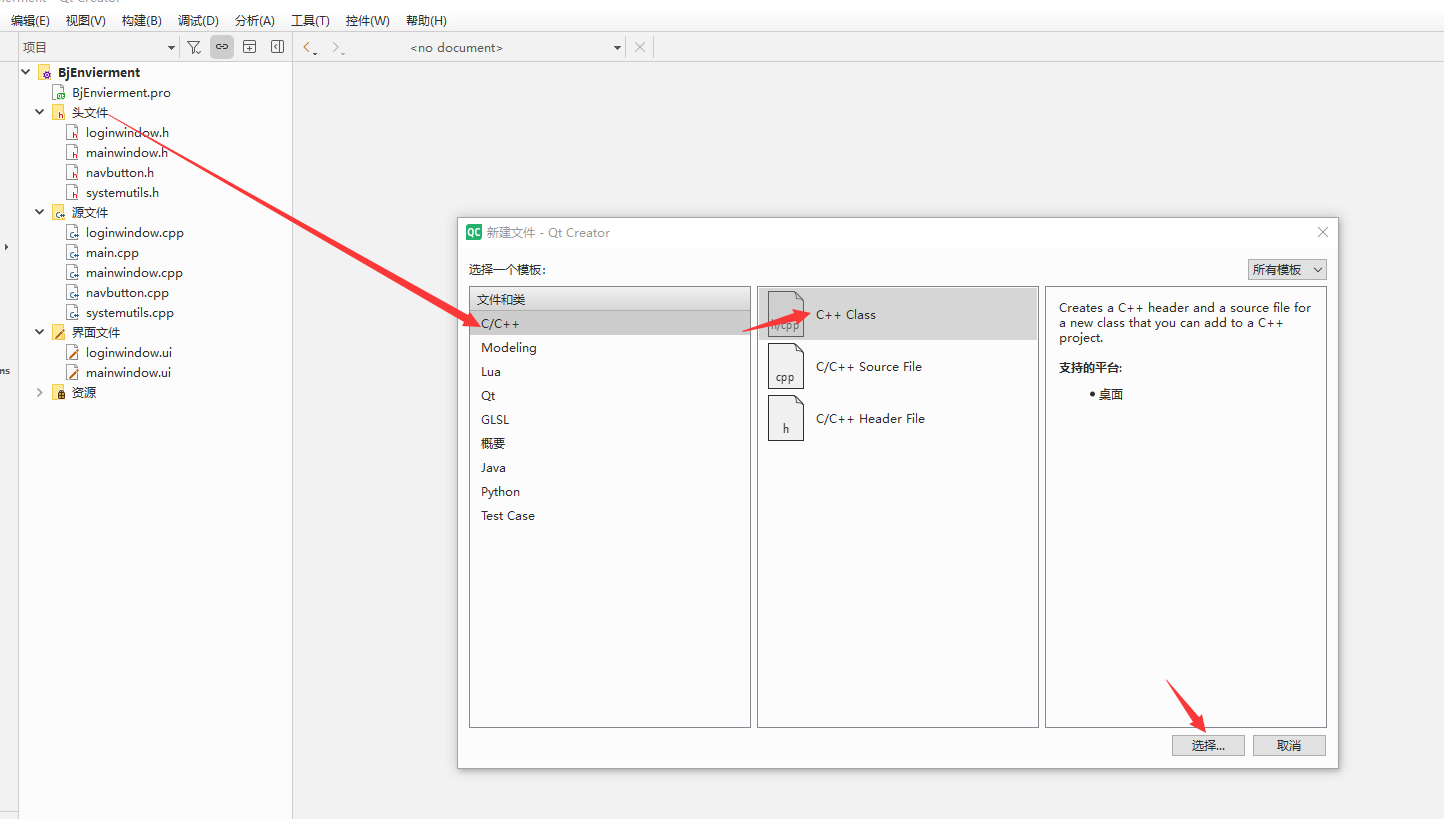Open the 项目 view selector dropdown

pos(99,47)
